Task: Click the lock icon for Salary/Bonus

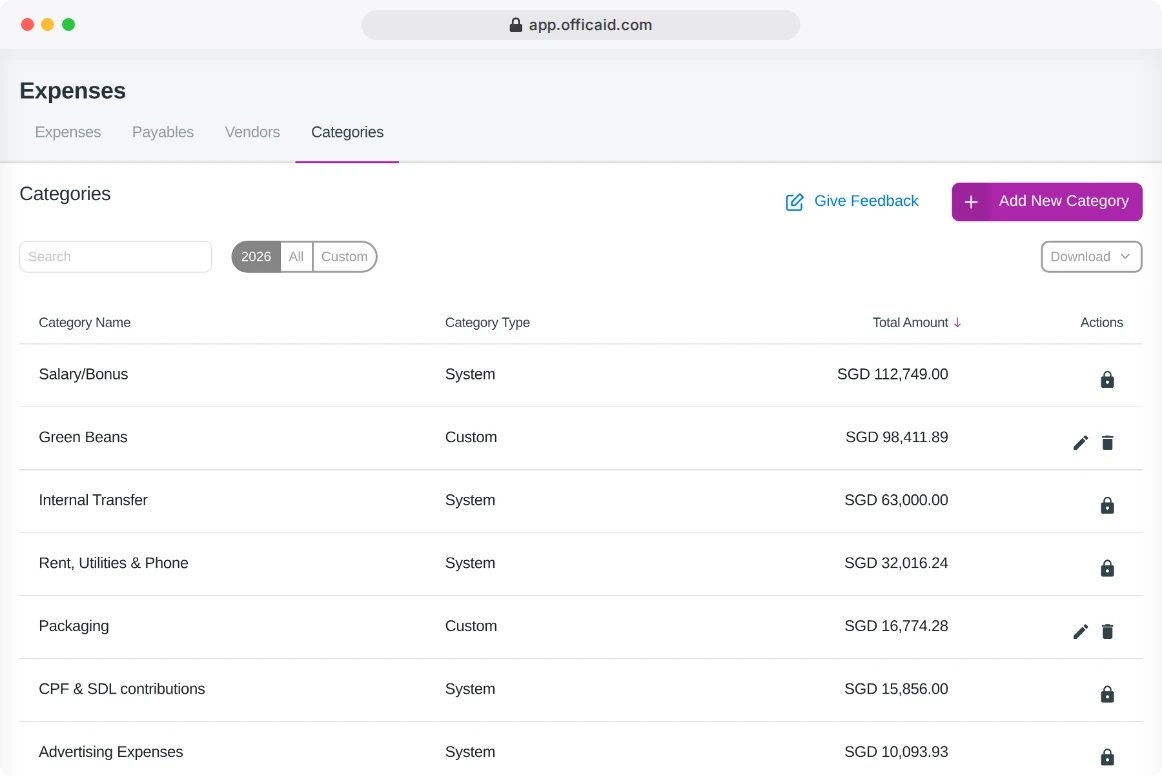Action: point(1107,379)
